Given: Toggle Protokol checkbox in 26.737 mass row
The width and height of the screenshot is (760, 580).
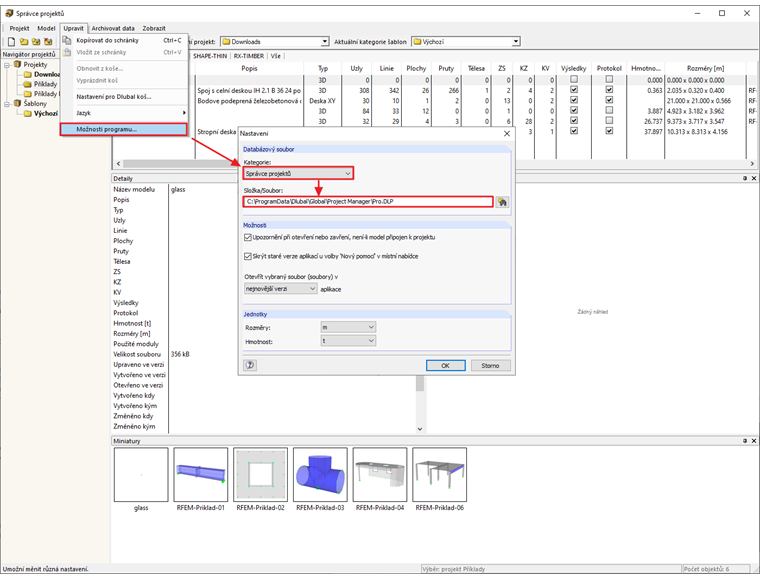Looking at the screenshot, I should click(609, 121).
